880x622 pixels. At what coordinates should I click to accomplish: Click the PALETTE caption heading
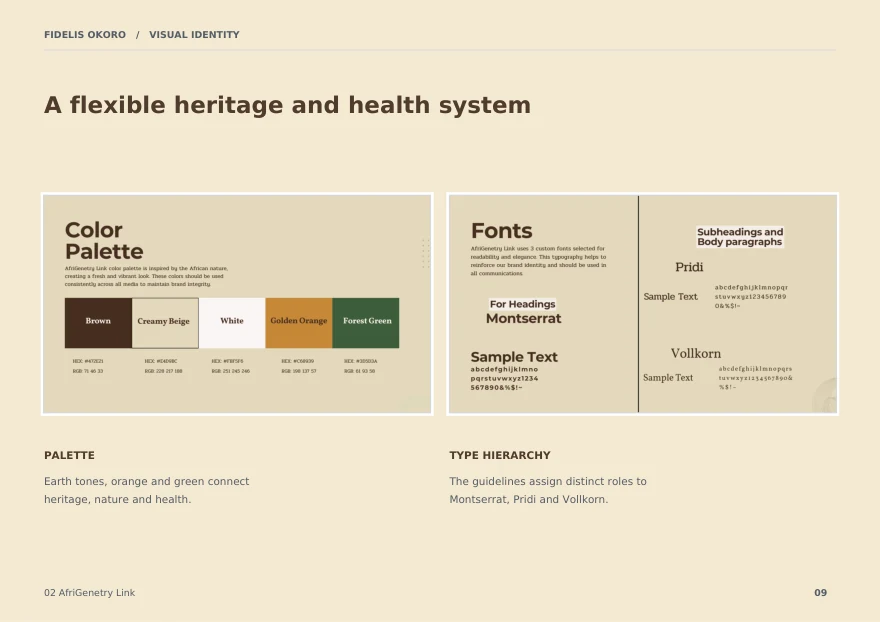(69, 455)
